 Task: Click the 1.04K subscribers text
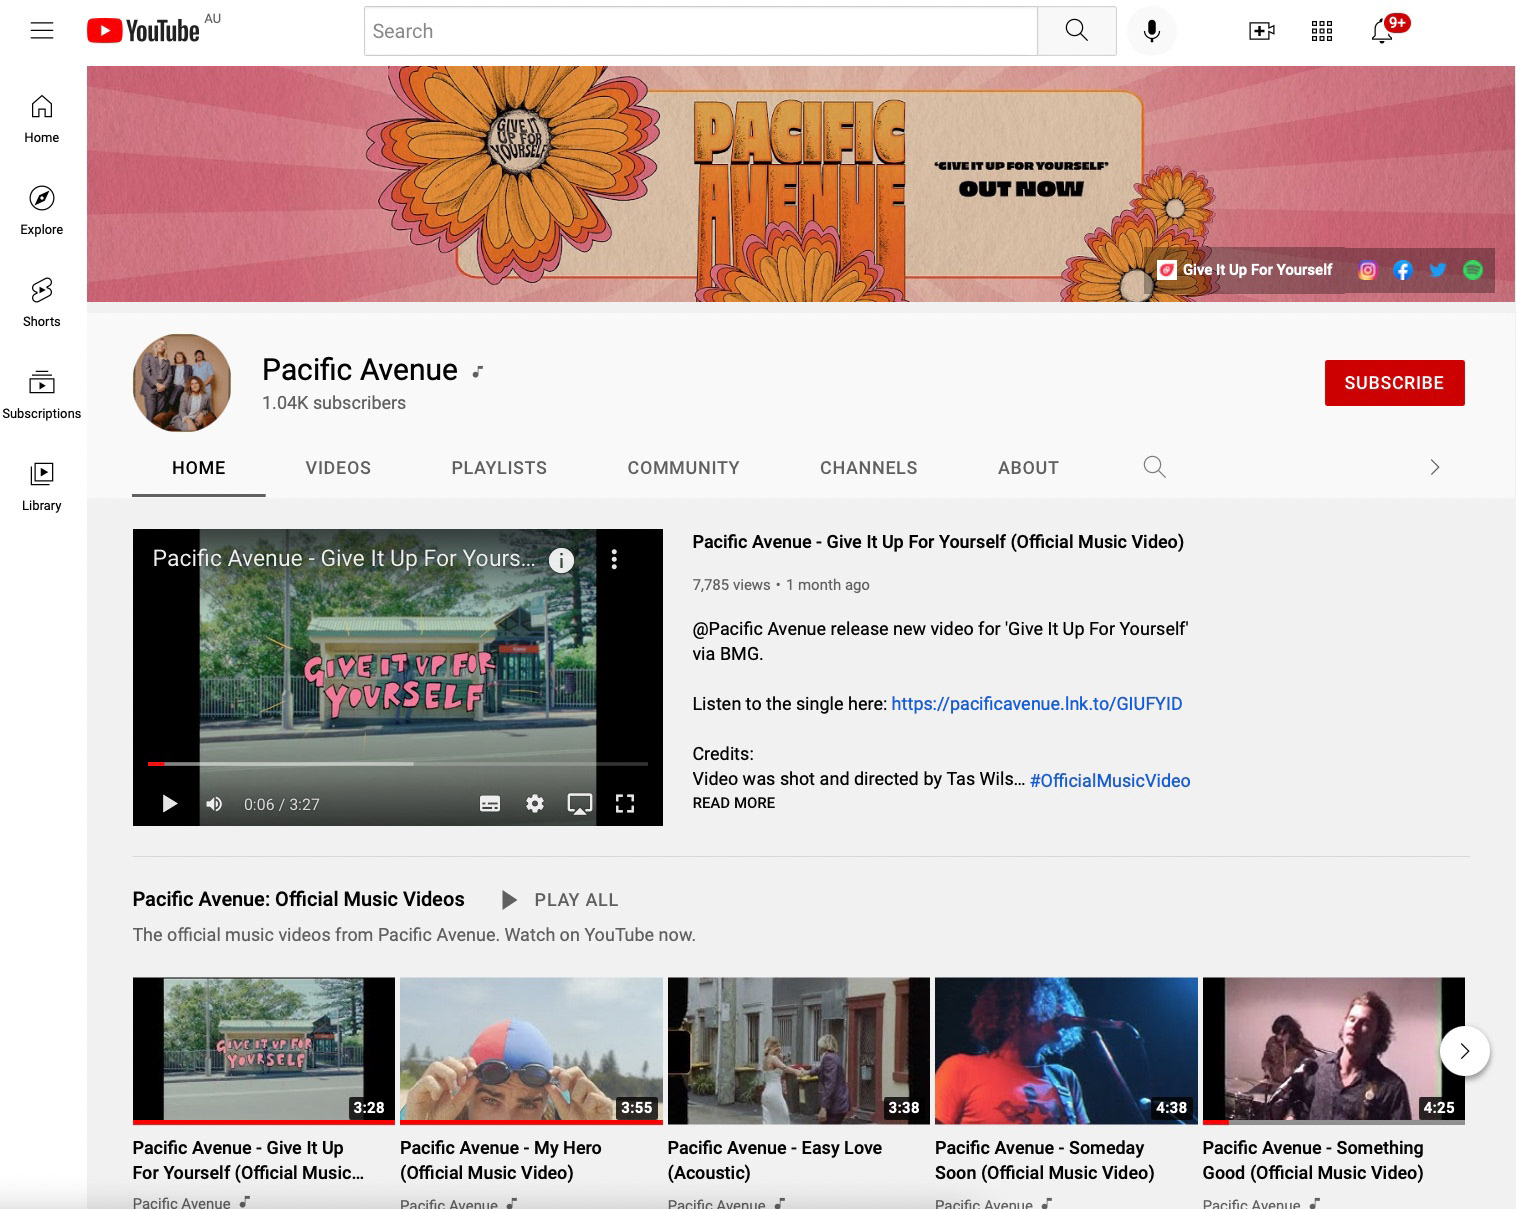click(334, 403)
